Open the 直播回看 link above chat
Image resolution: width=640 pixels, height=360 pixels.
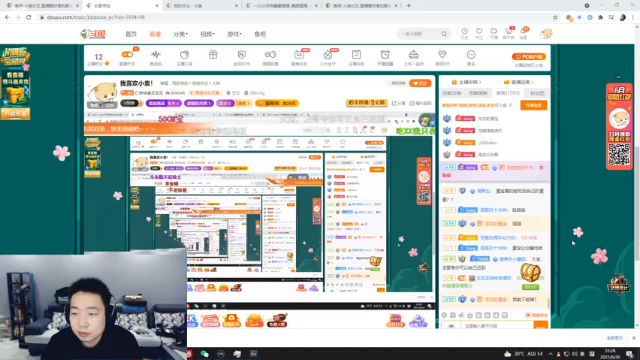519,82
